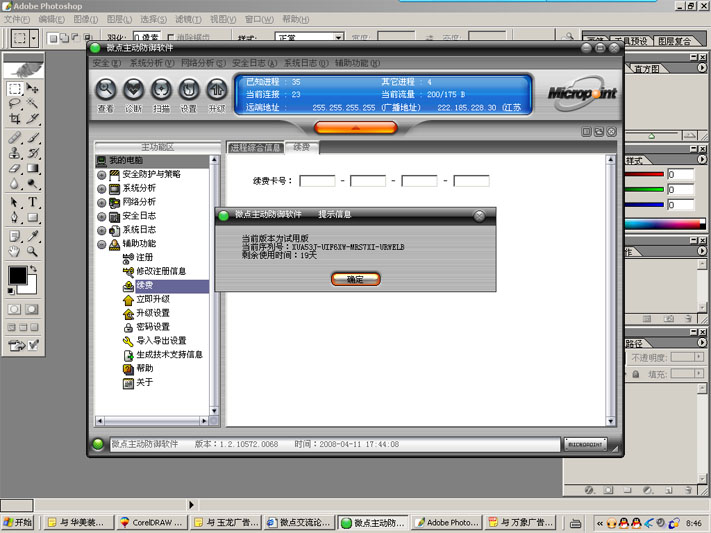Click sidebar tree vertical scrollbar down arrow
This screenshot has height=533, width=711.
(214, 411)
